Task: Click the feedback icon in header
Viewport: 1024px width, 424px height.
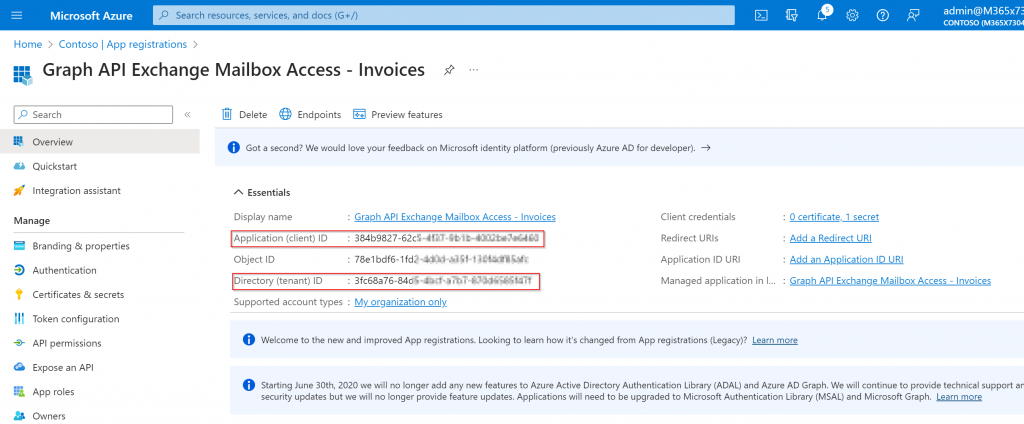Action: click(913, 15)
